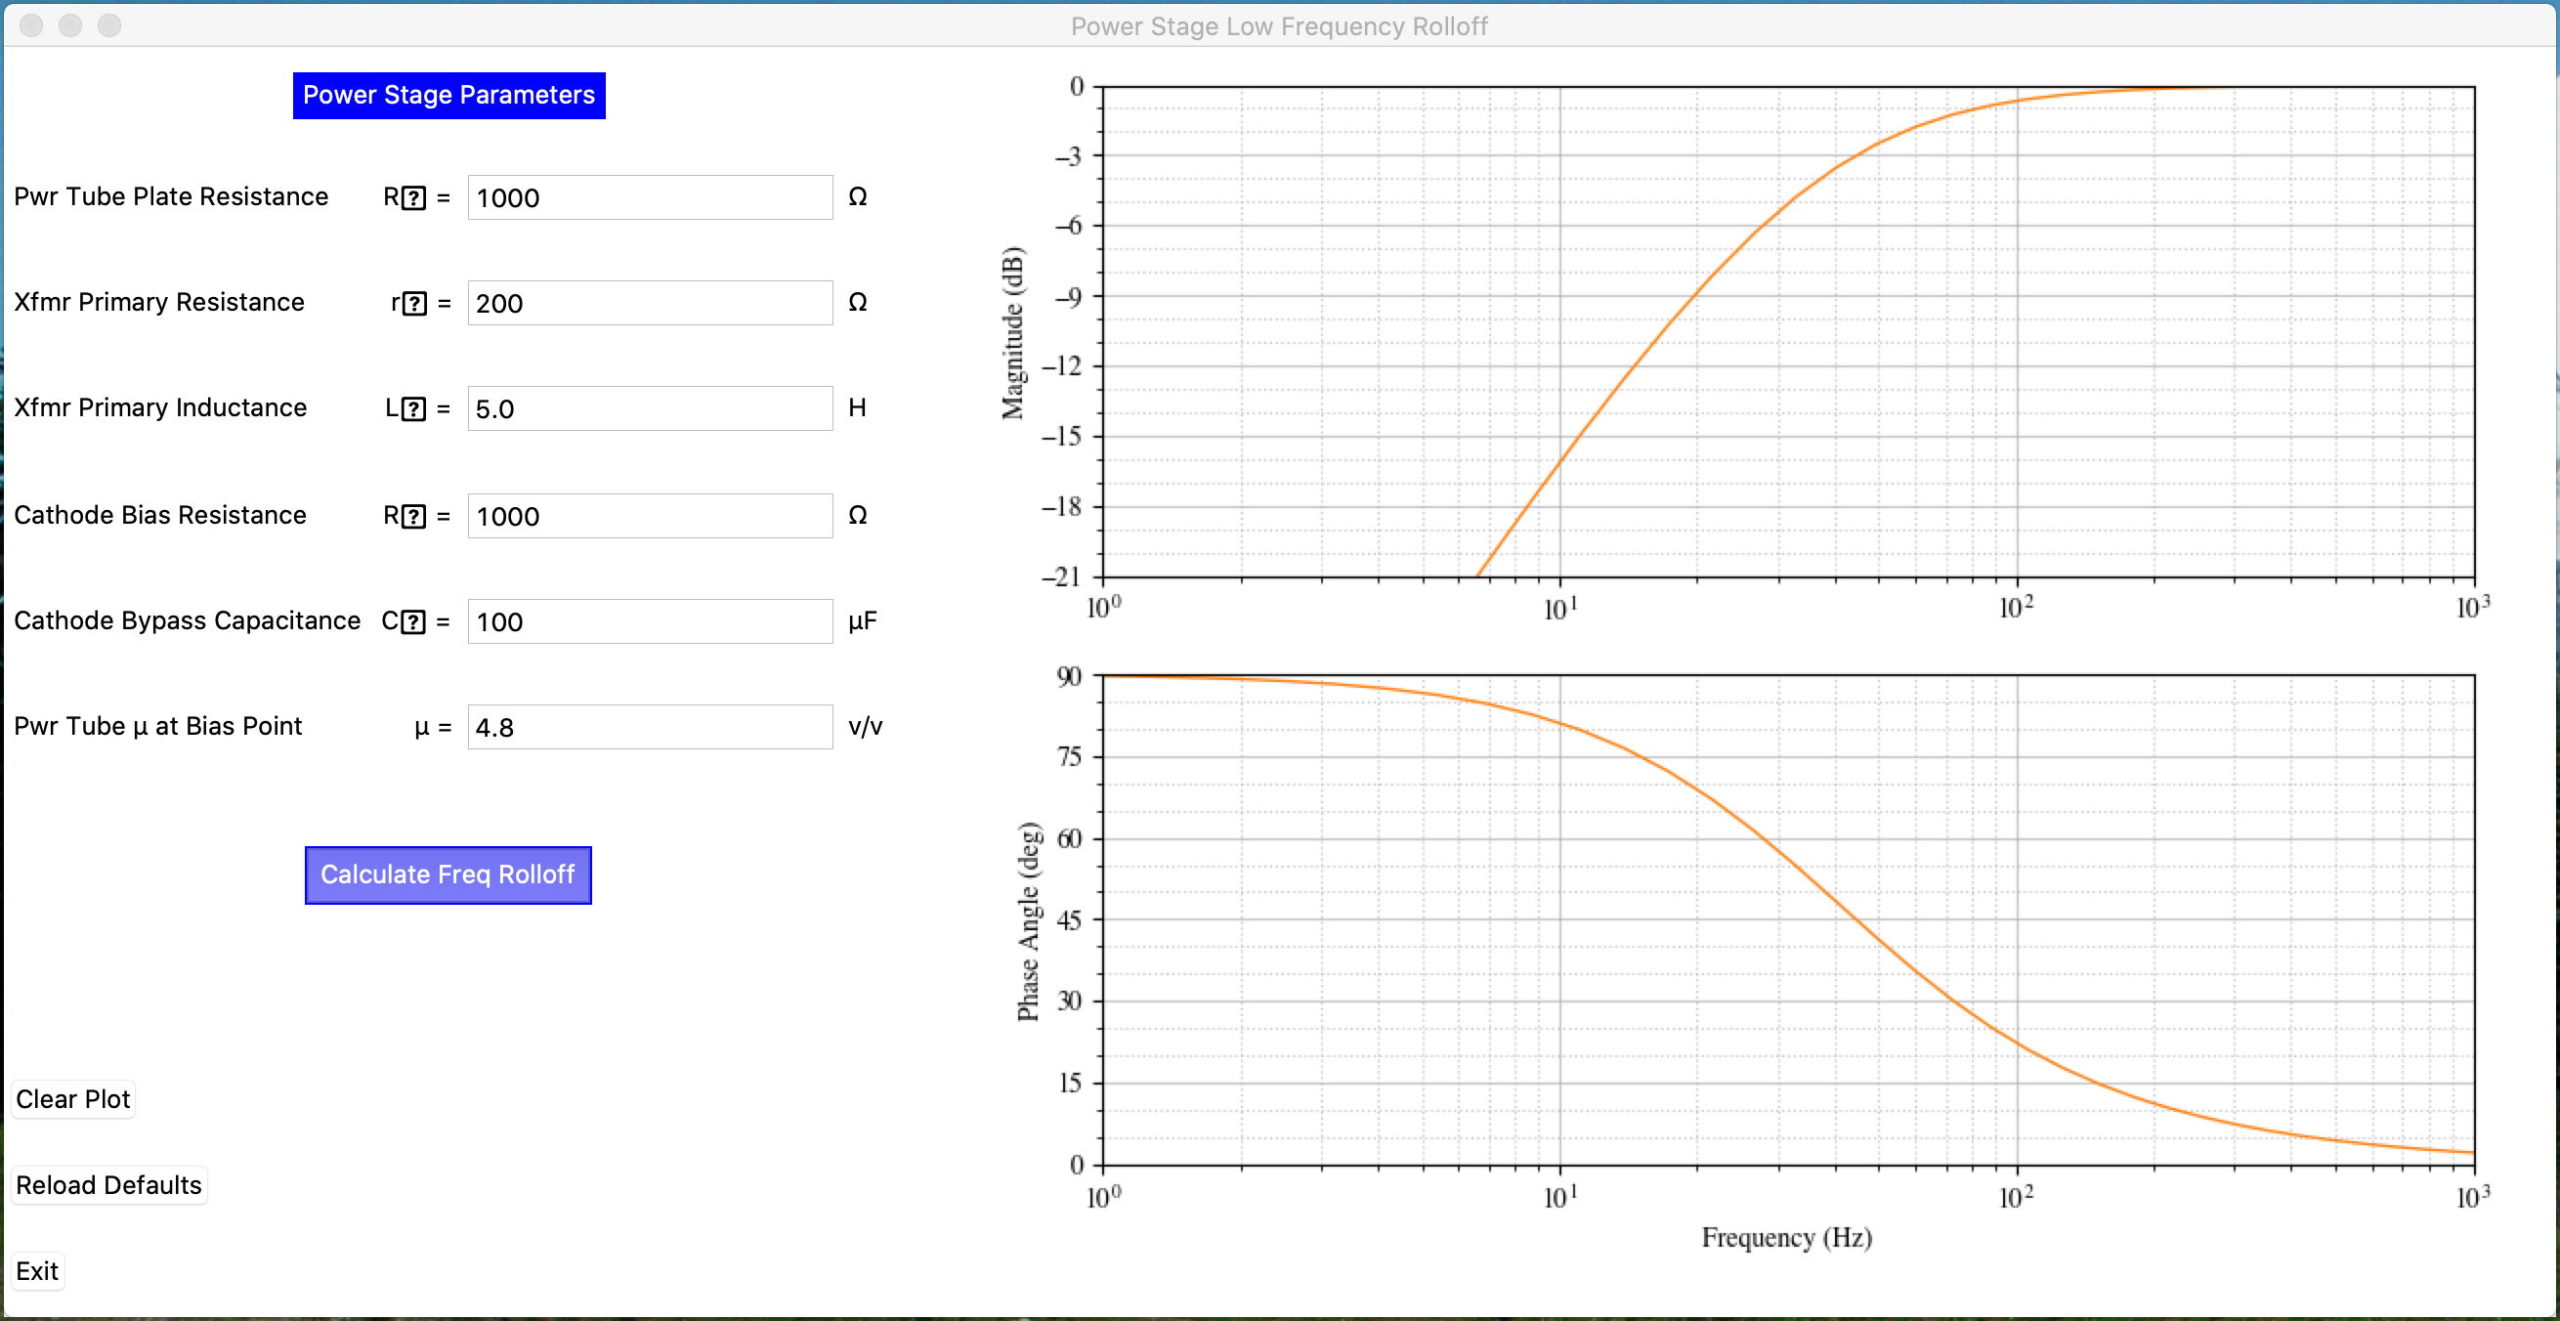Zoom the window with the third title-bar button

point(109,25)
